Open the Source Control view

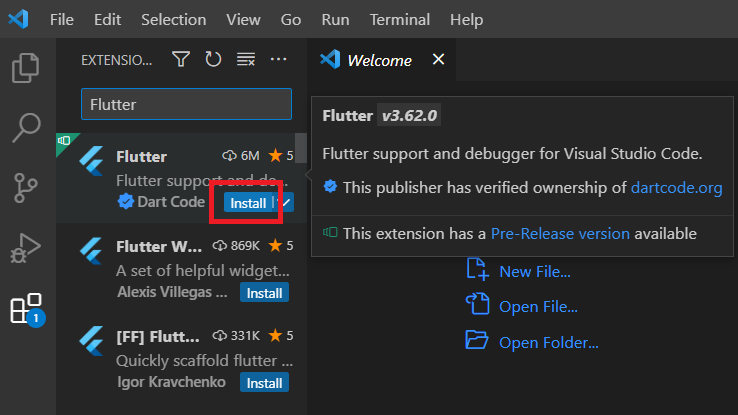tap(26, 187)
